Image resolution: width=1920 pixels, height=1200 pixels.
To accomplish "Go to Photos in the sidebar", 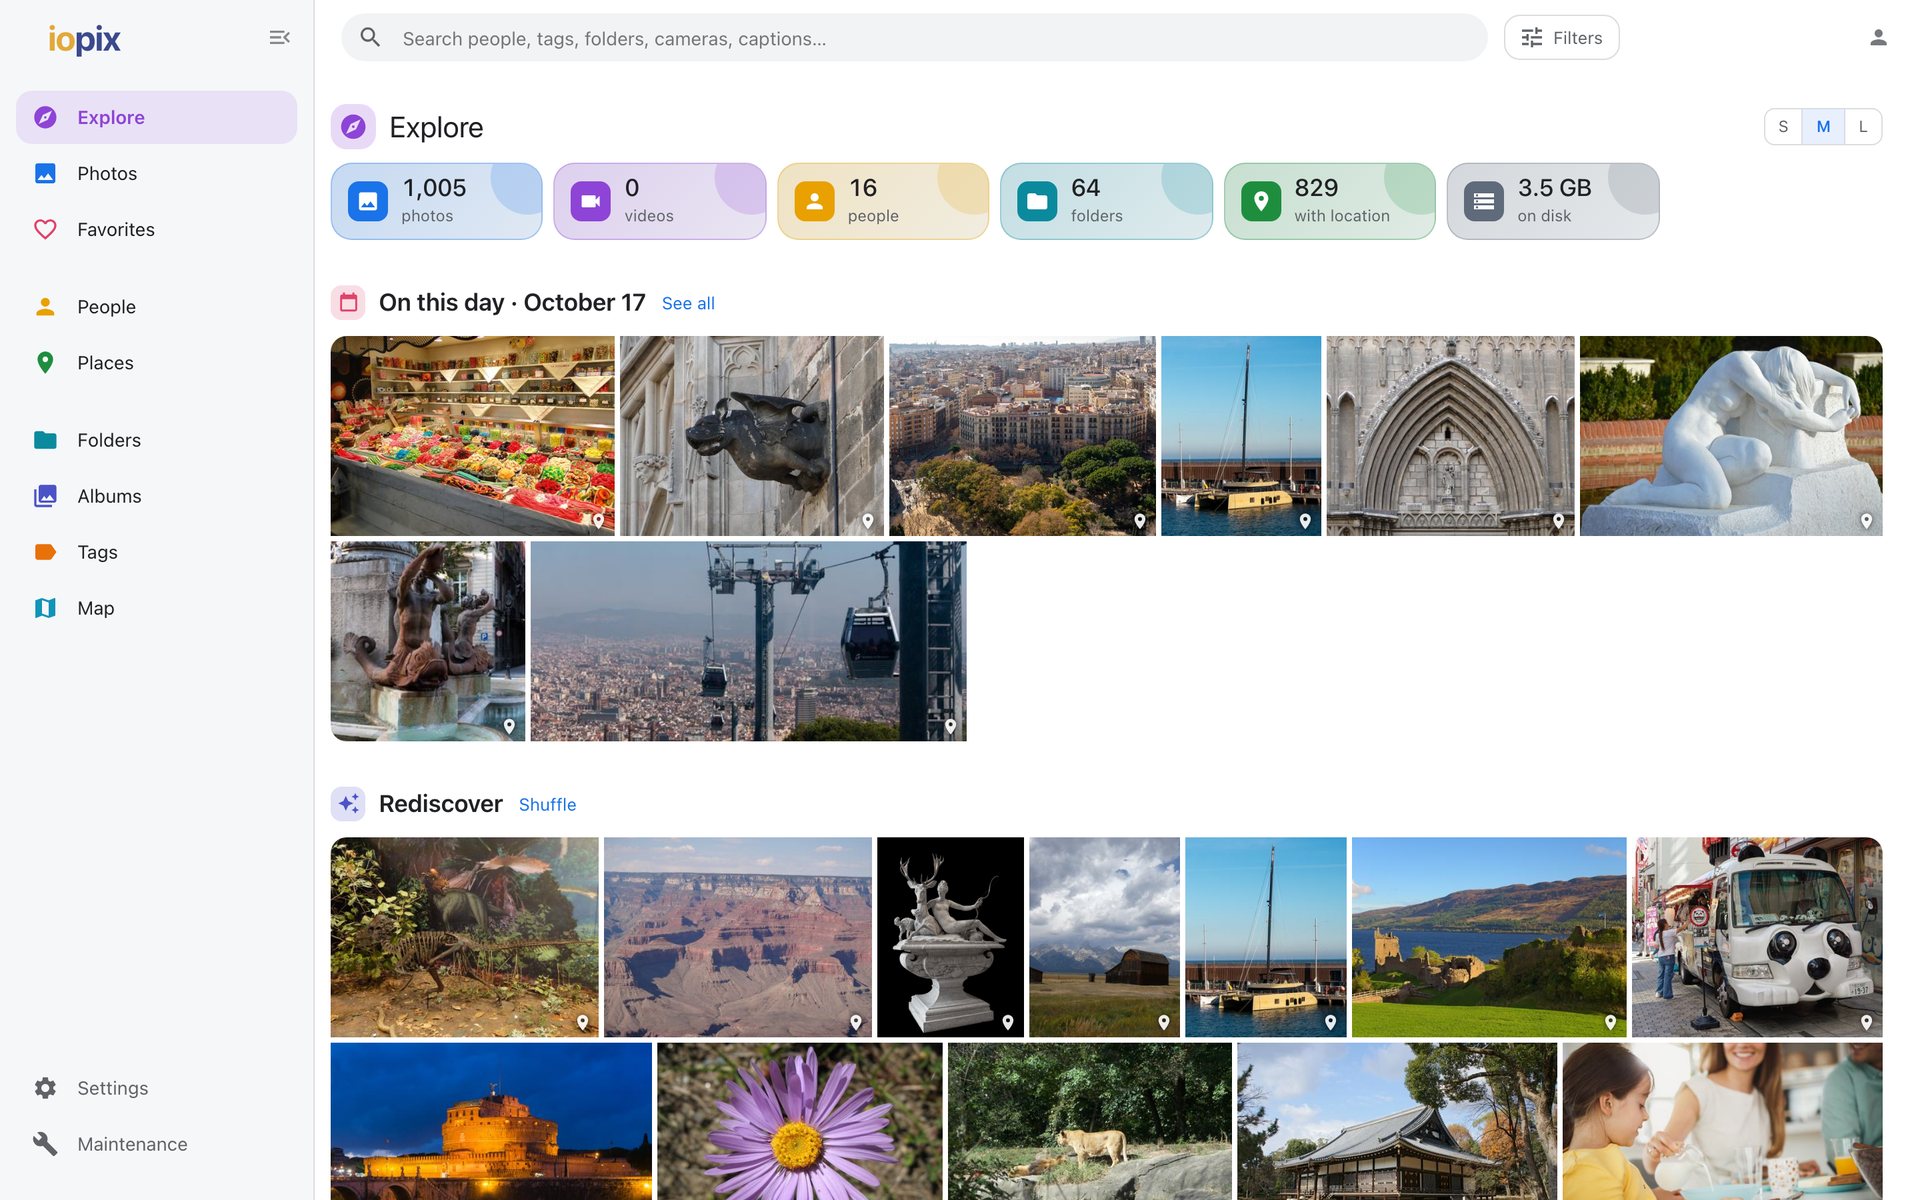I will [x=157, y=173].
